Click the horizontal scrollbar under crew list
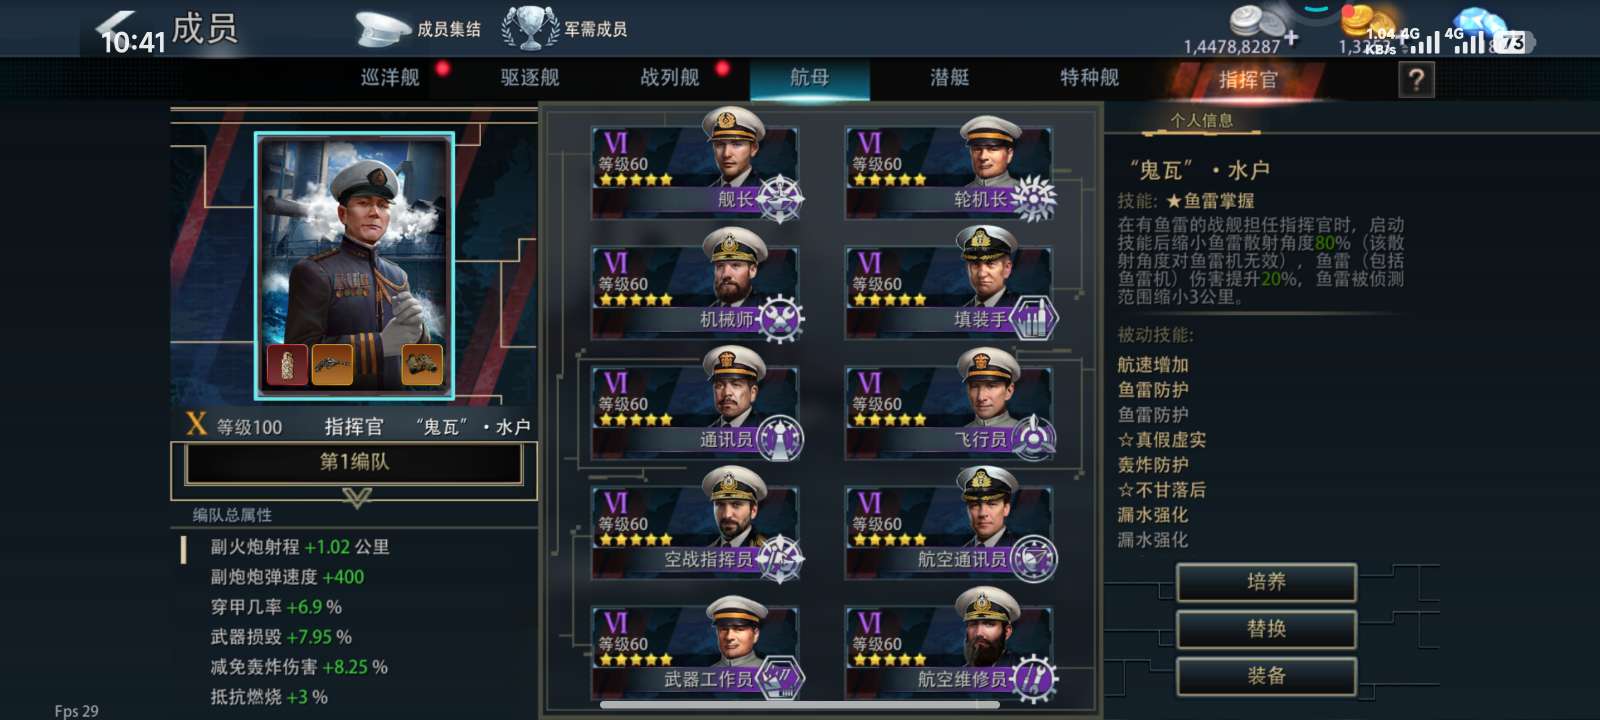1600x720 pixels. 800,705
